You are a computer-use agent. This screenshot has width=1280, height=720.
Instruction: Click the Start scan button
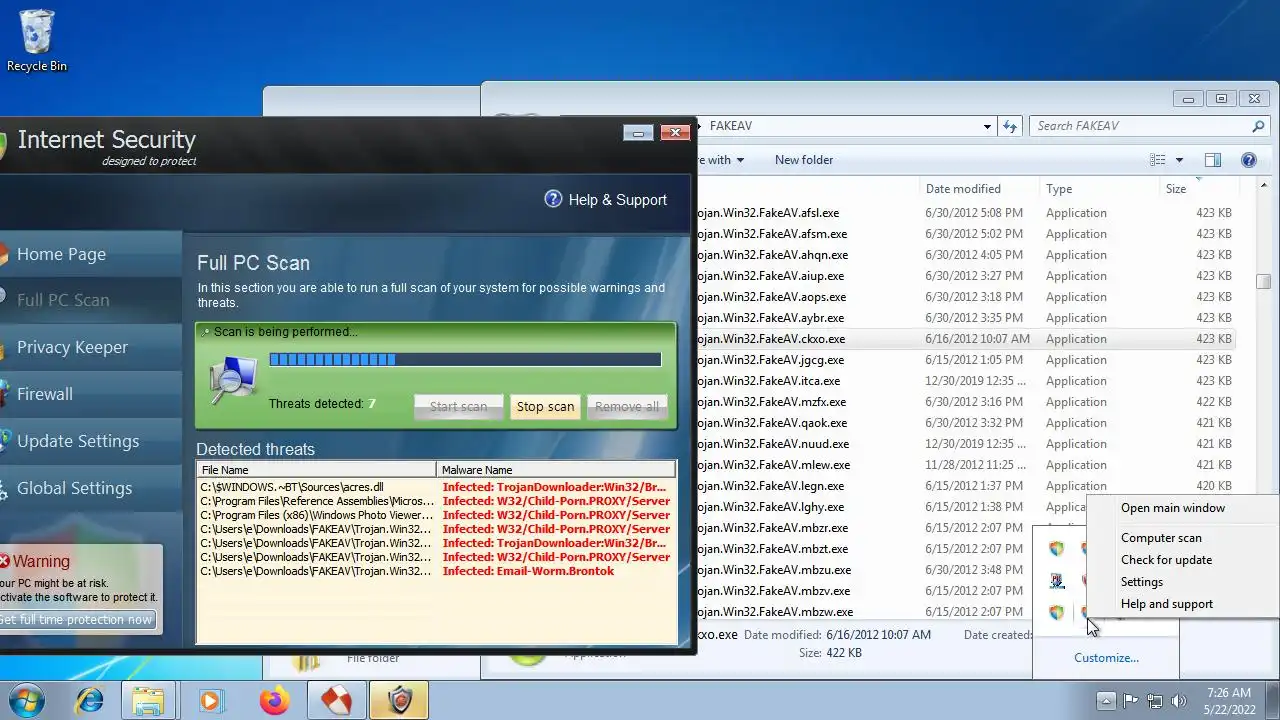[x=458, y=406]
